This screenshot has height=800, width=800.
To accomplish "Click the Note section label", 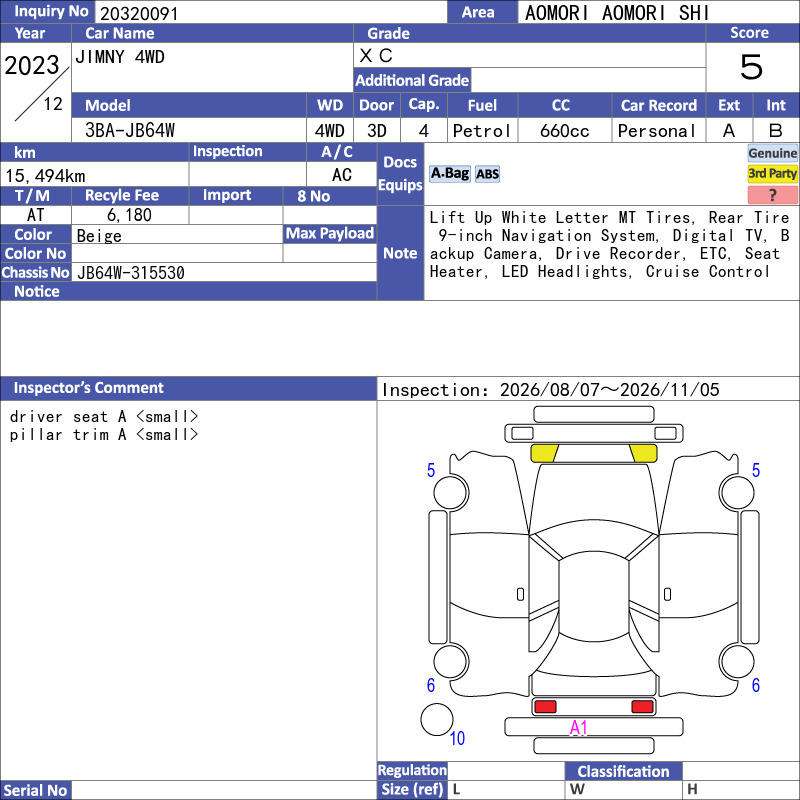I will 400,253.
